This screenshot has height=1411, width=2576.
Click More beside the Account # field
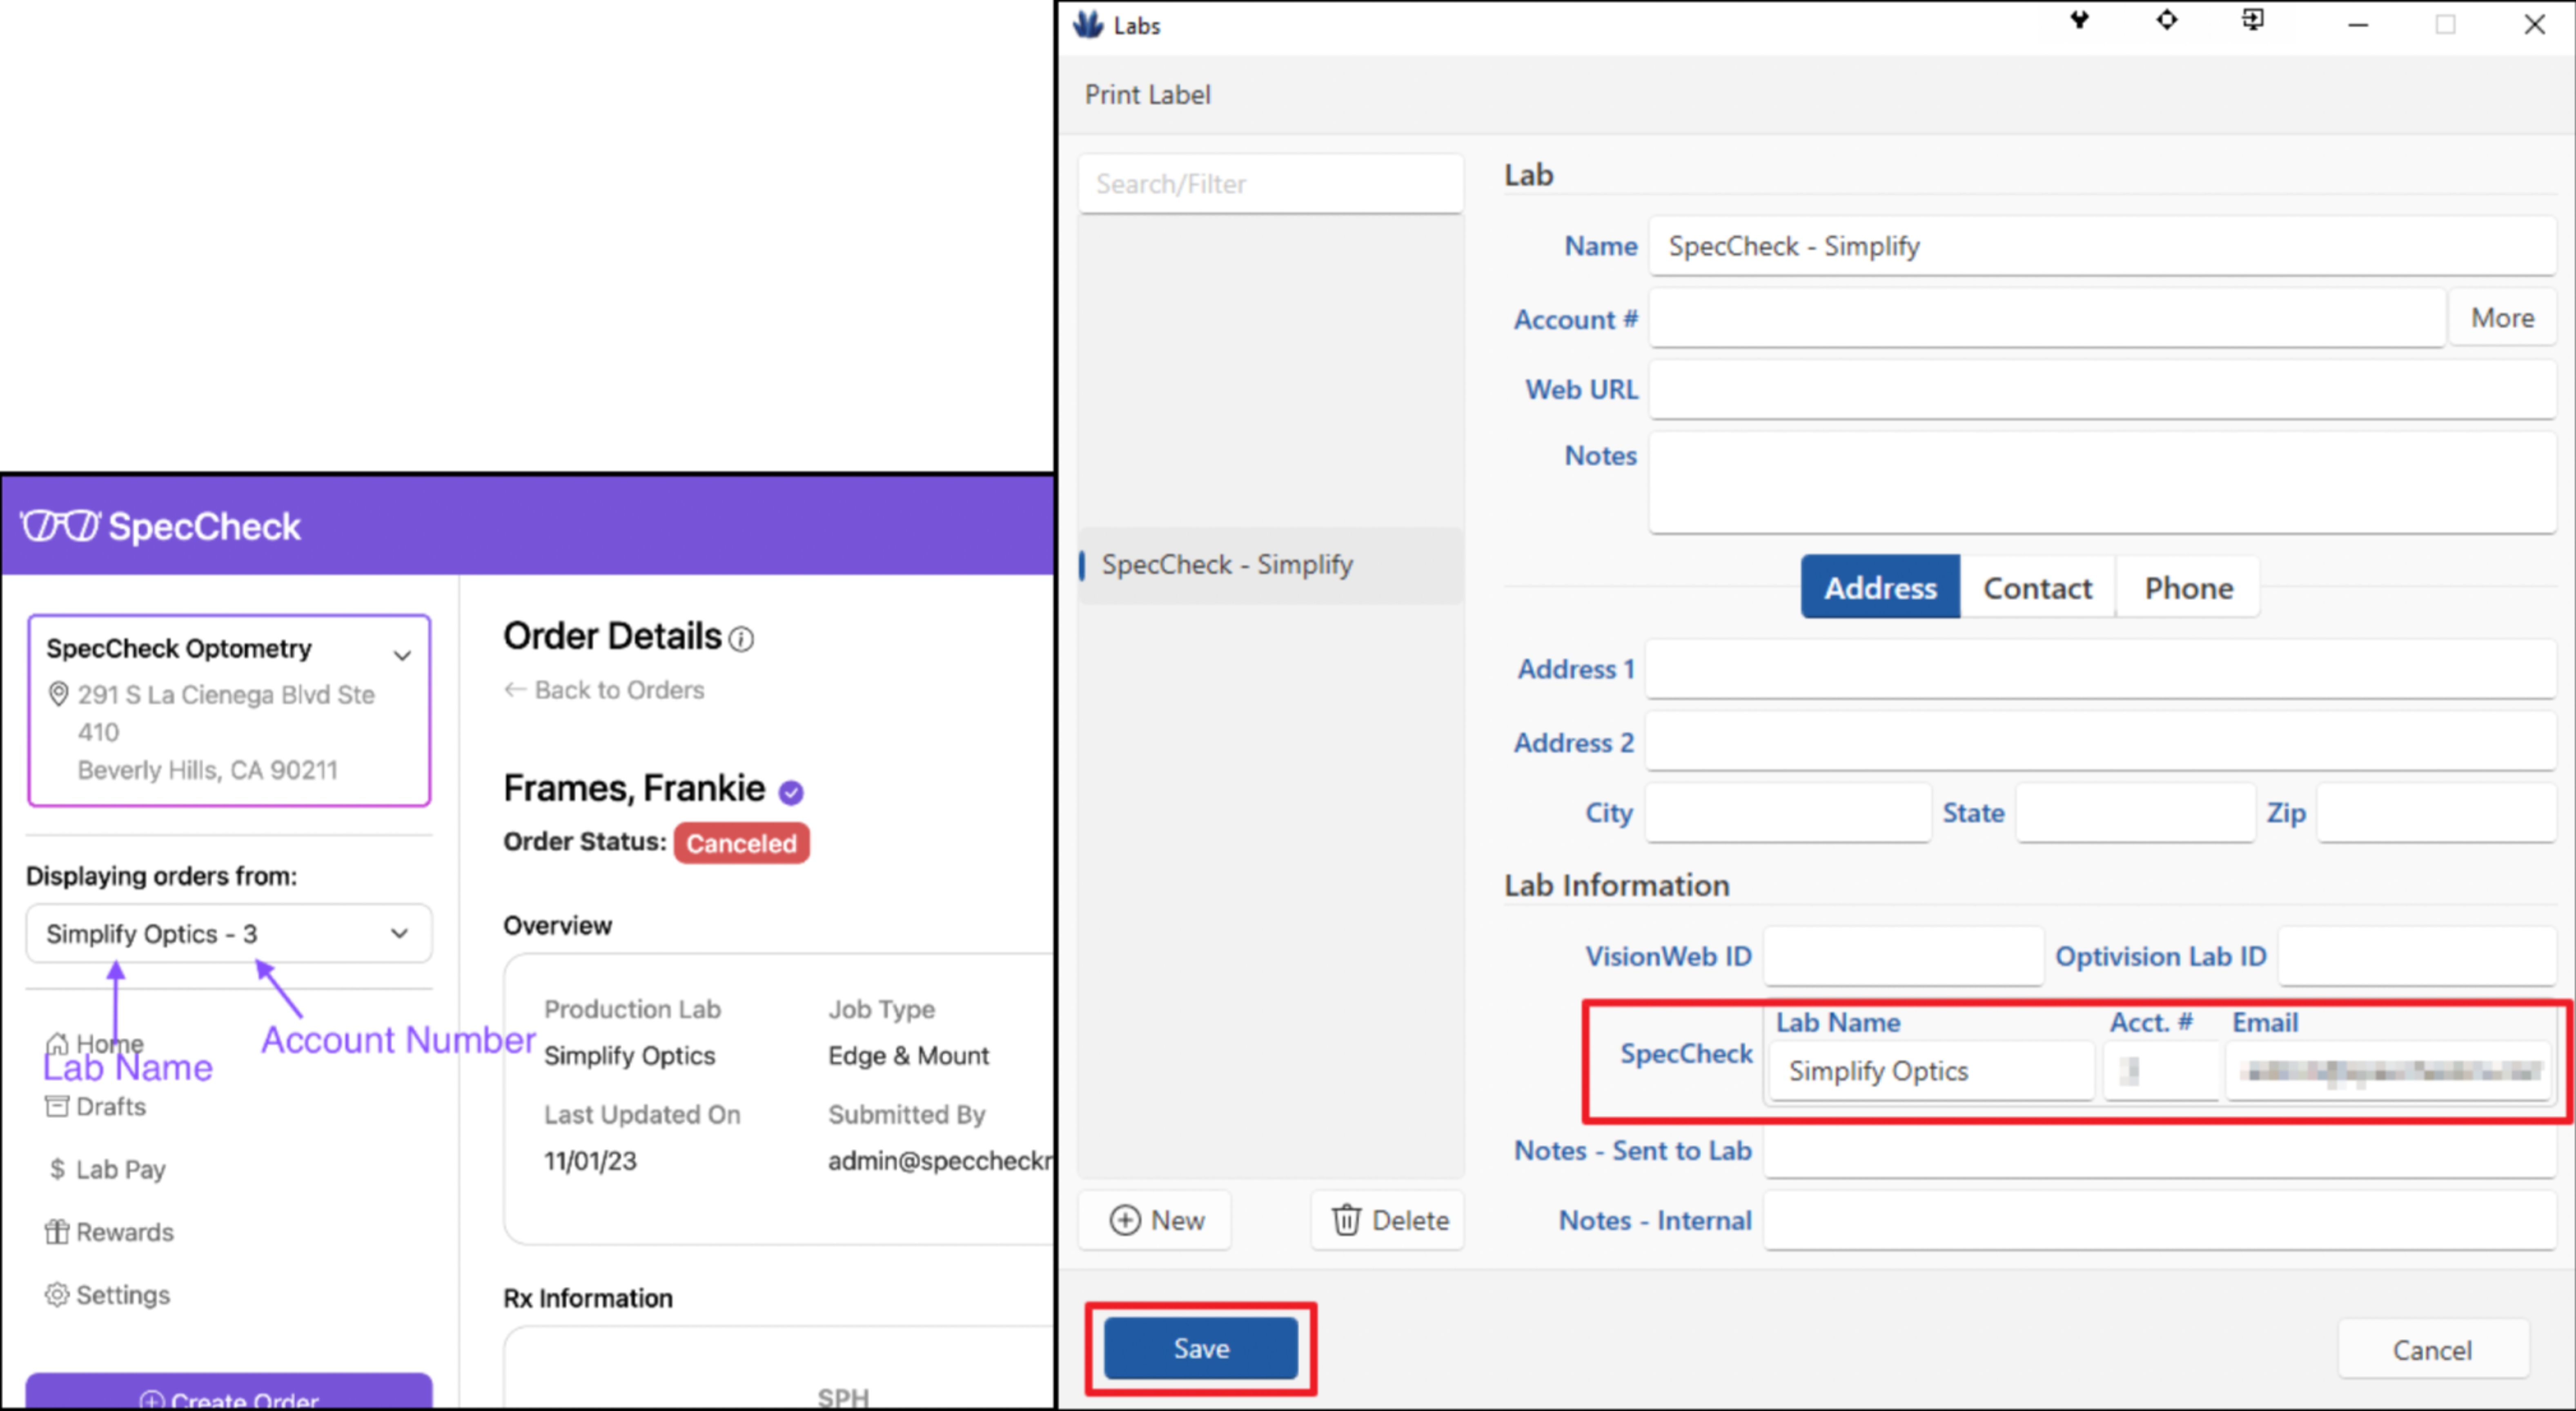coord(2503,318)
